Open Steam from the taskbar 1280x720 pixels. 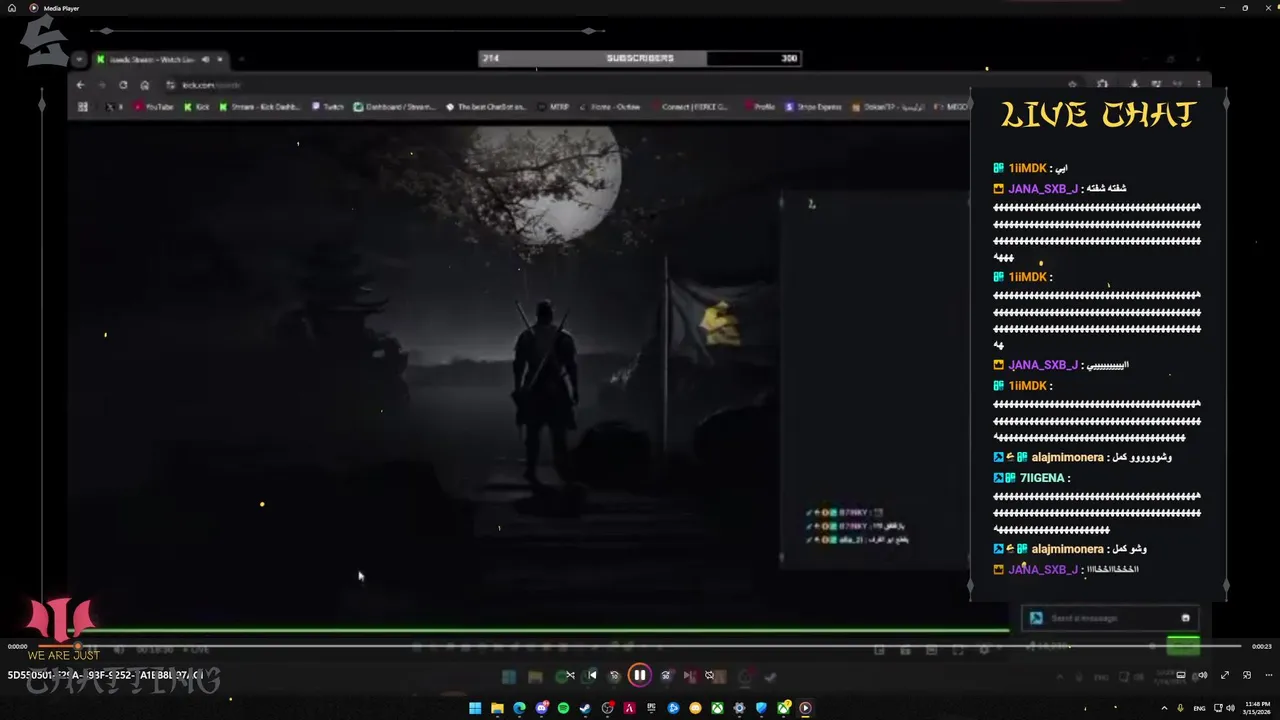point(585,708)
